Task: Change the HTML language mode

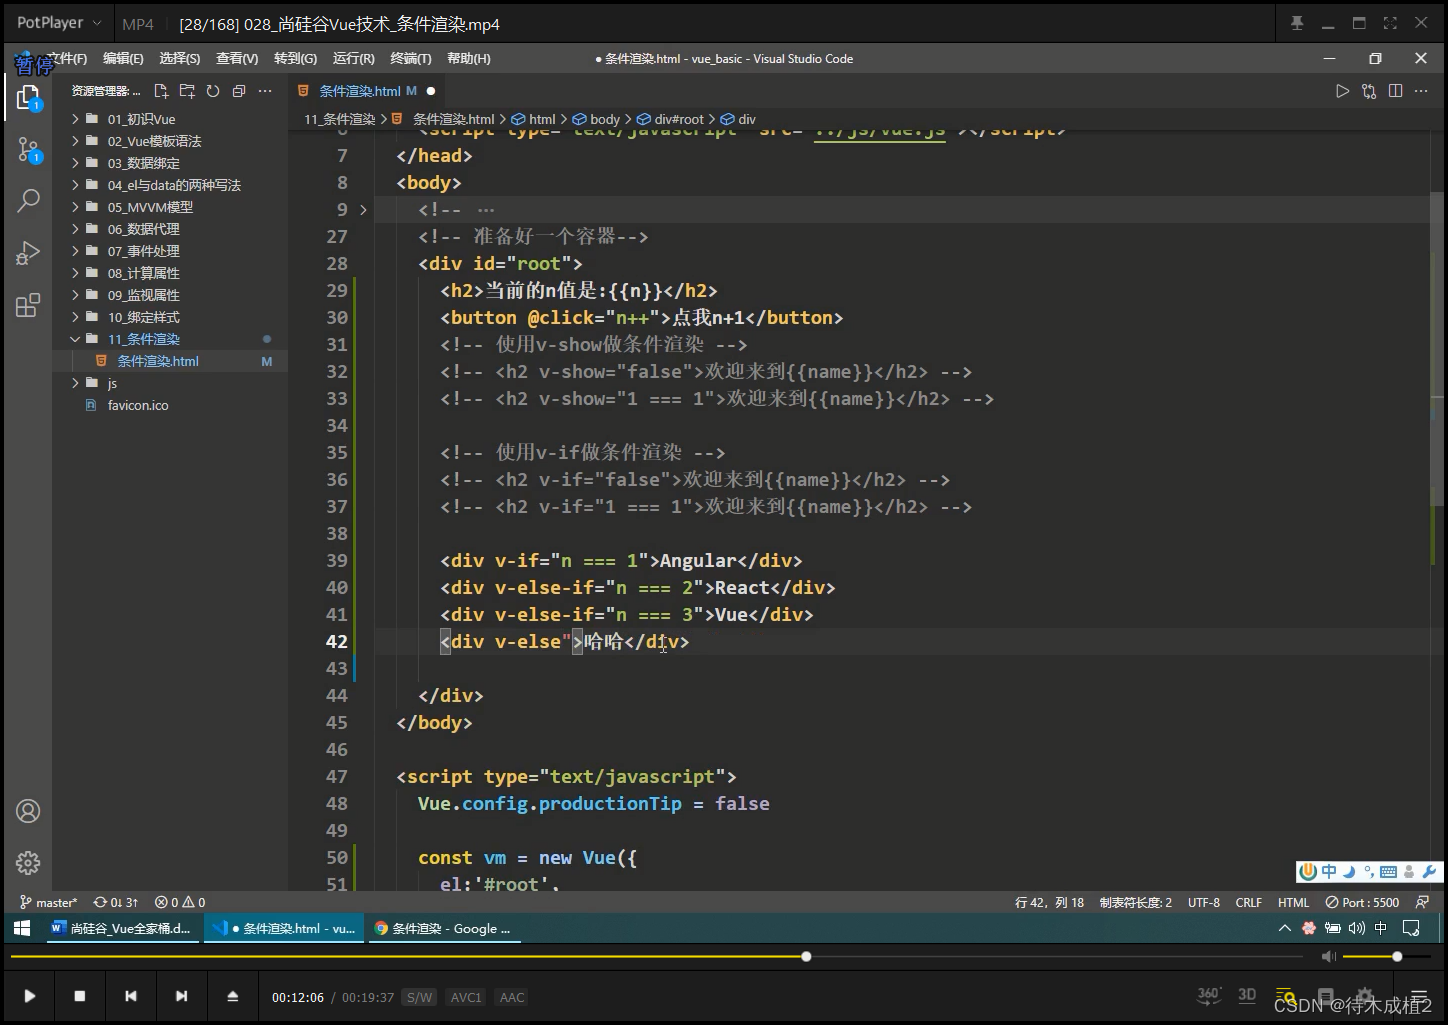Action: pos(1293,902)
